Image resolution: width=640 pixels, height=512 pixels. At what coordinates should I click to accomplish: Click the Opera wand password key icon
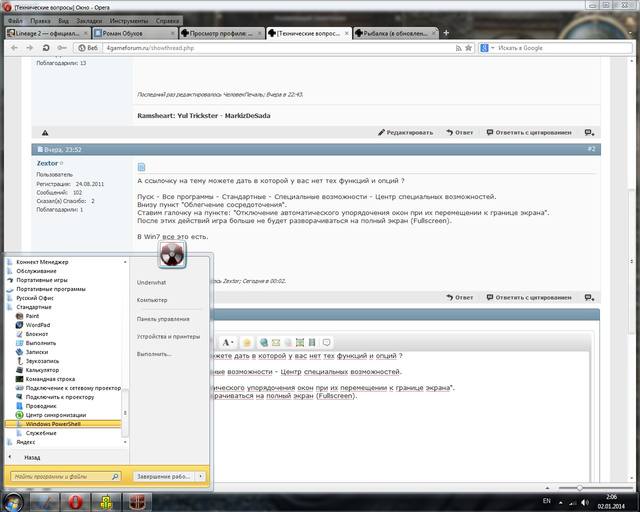click(x=62, y=48)
